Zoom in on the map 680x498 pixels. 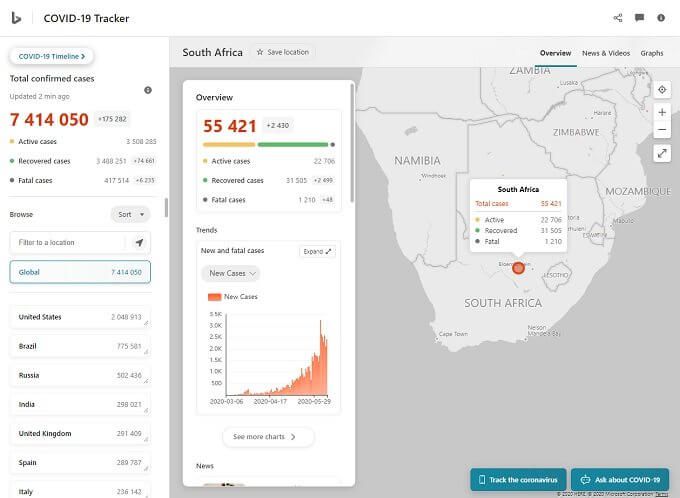662,112
